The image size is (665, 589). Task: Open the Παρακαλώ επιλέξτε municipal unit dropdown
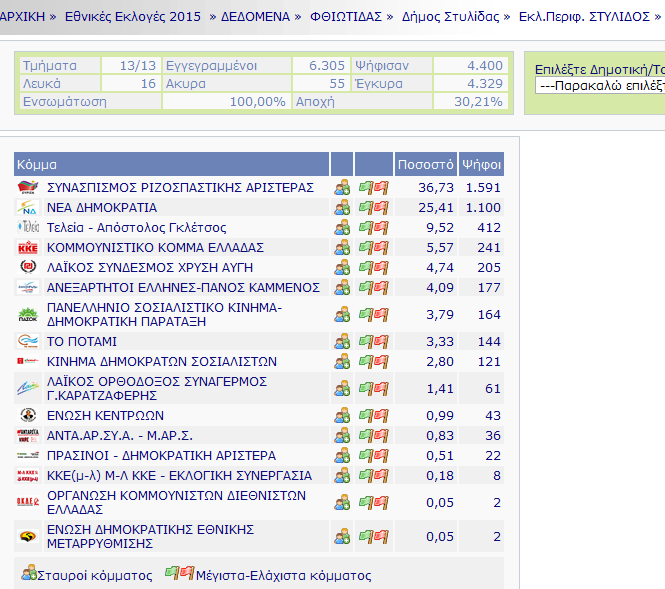[x=600, y=86]
